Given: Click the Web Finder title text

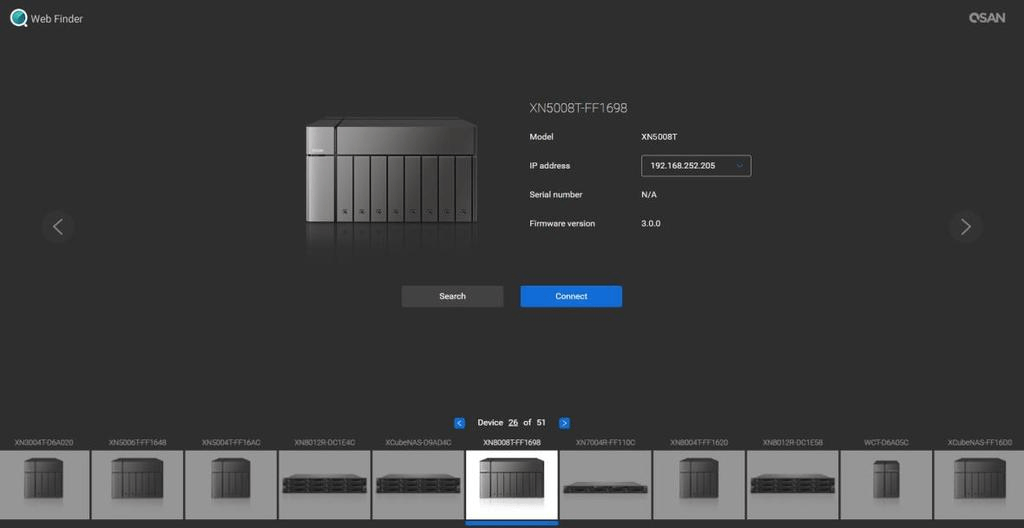Looking at the screenshot, I should pyautogui.click(x=57, y=19).
